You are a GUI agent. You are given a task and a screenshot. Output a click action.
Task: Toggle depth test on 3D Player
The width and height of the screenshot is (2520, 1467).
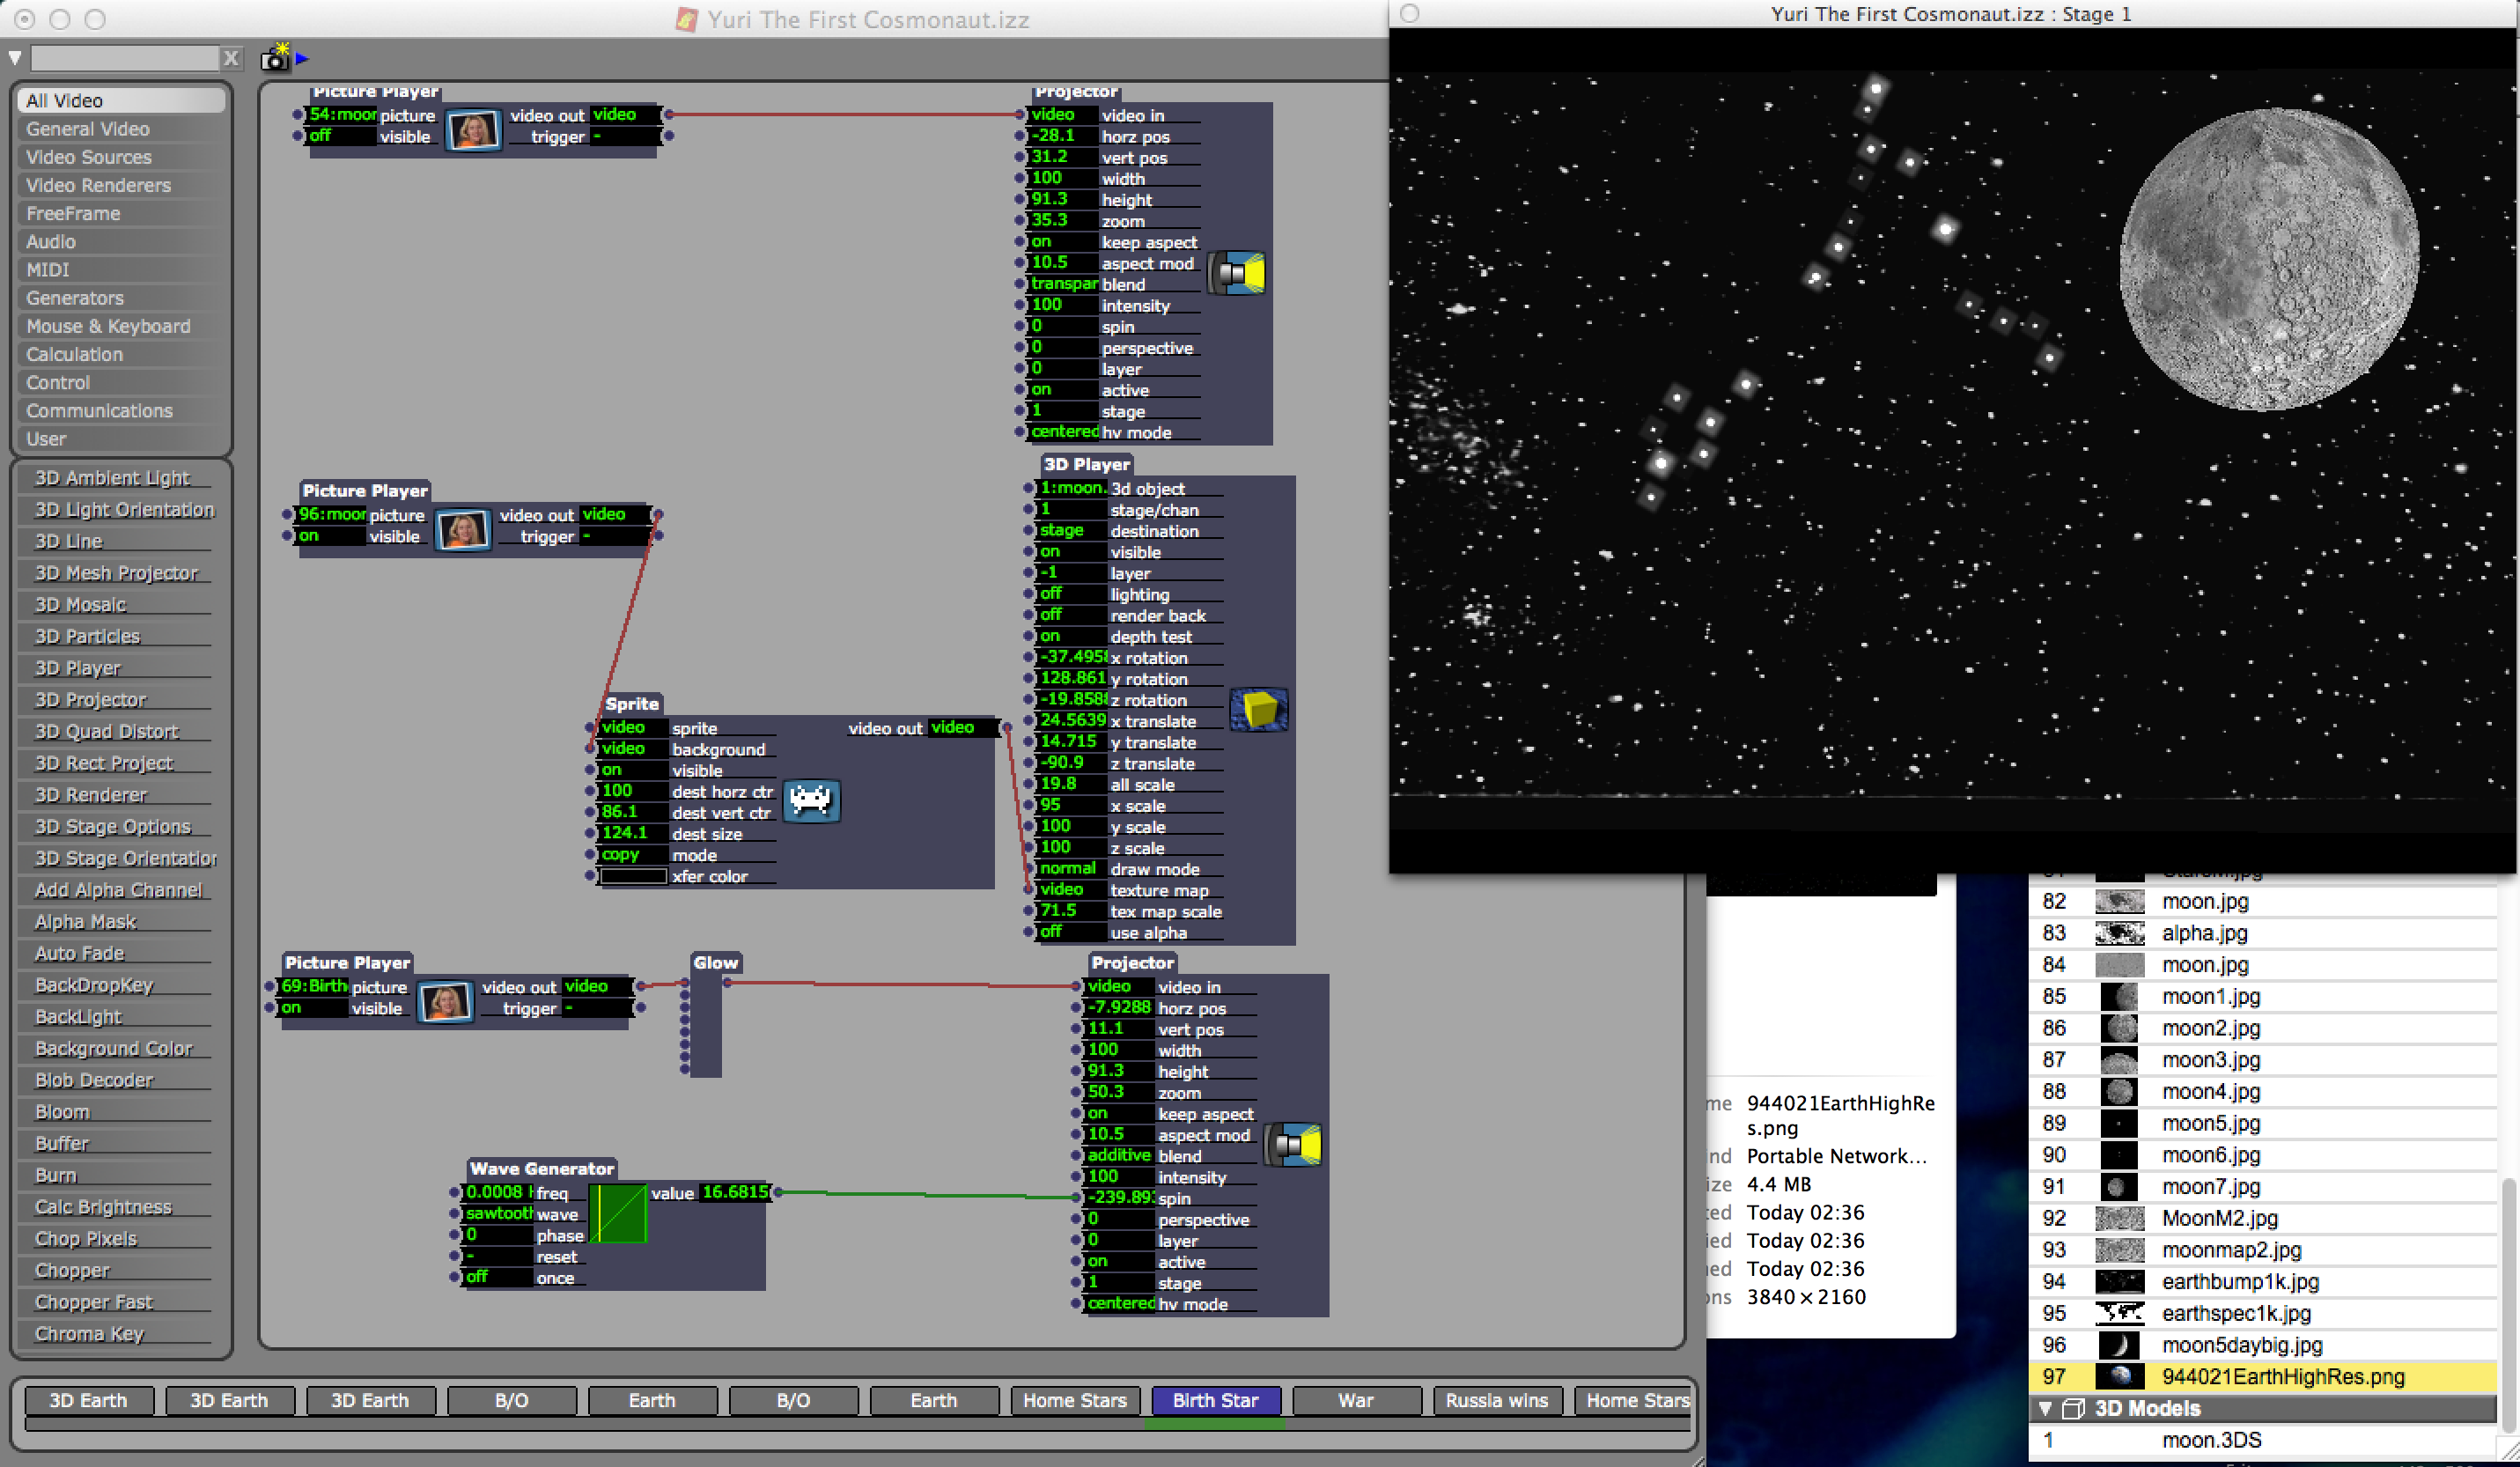coord(1072,636)
